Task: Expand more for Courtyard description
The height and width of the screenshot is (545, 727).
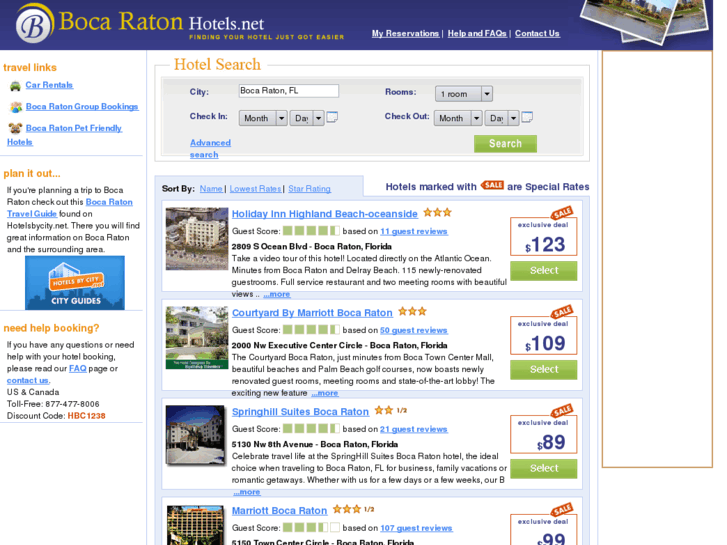Action: (325, 393)
